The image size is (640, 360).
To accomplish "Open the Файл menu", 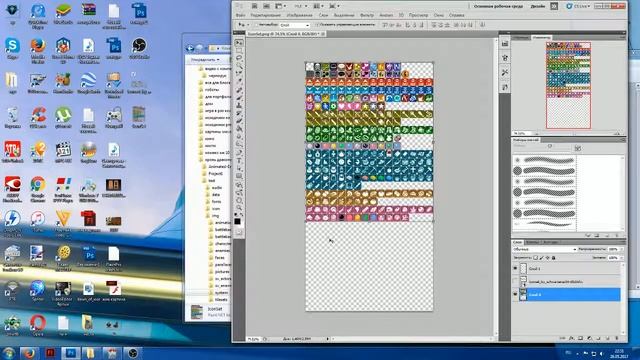I will click(x=241, y=15).
